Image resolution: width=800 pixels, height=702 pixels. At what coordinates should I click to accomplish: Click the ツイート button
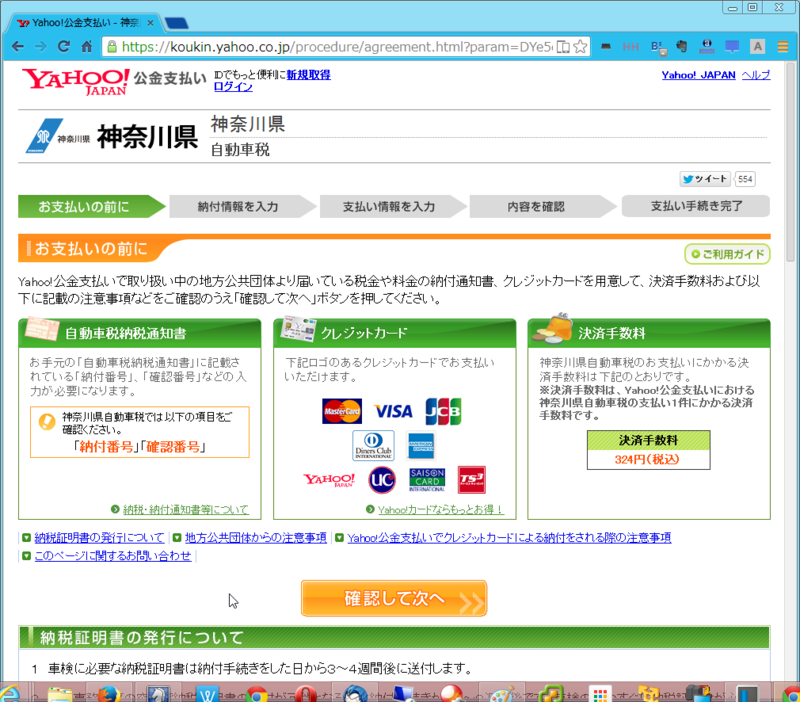coord(705,179)
